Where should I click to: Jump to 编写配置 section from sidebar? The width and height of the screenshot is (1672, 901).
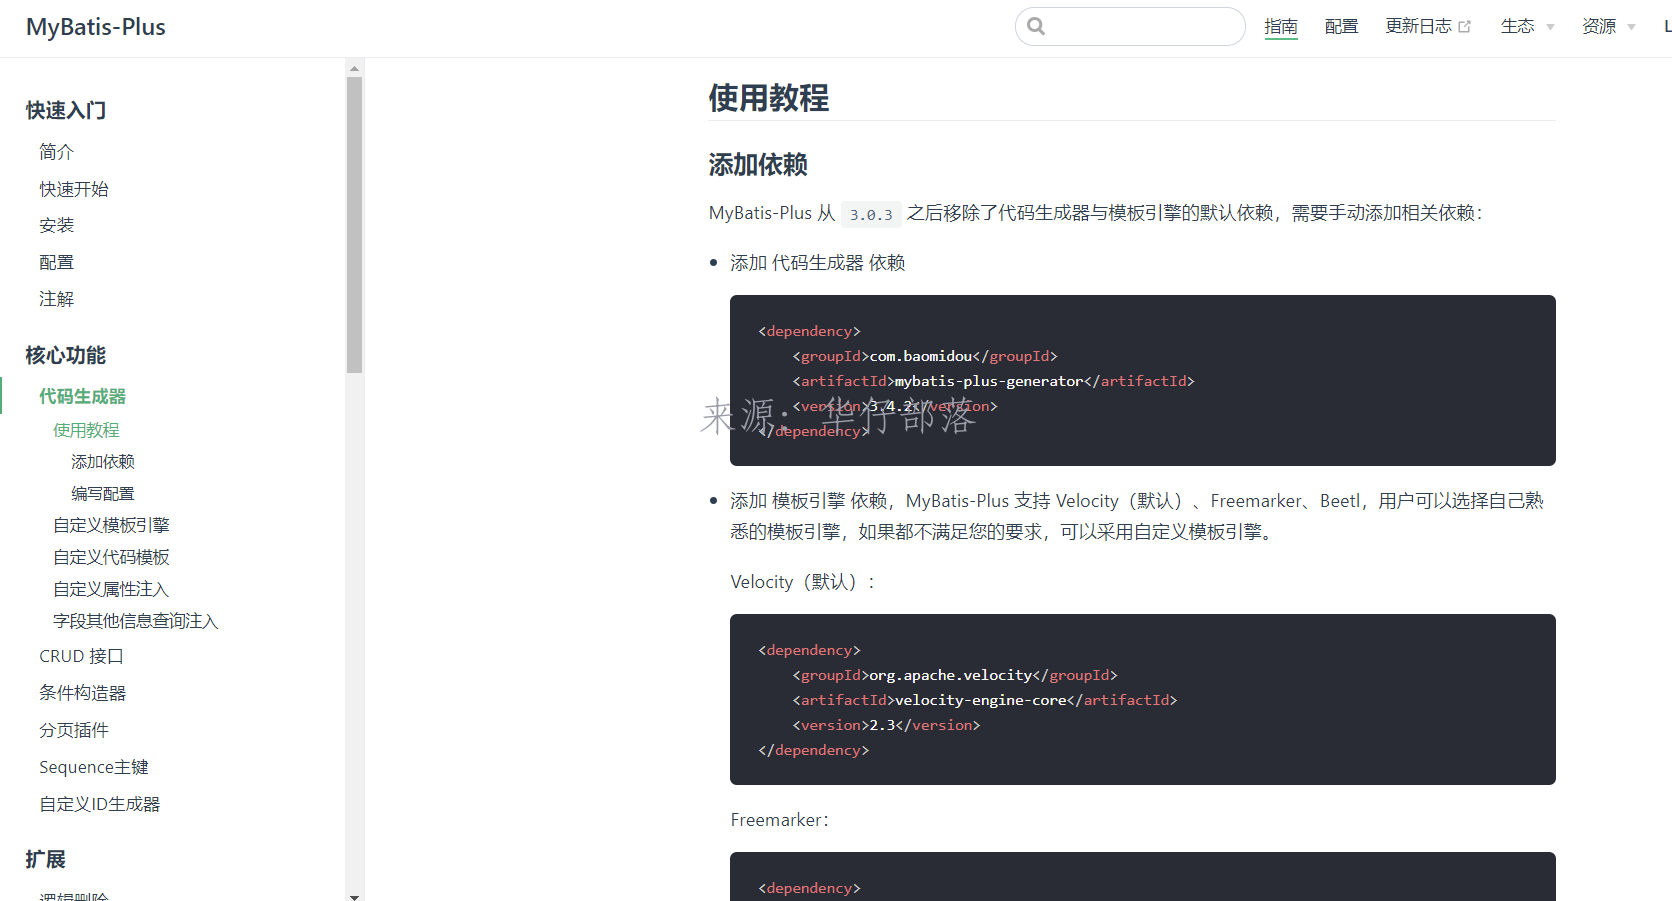pyautogui.click(x=103, y=494)
